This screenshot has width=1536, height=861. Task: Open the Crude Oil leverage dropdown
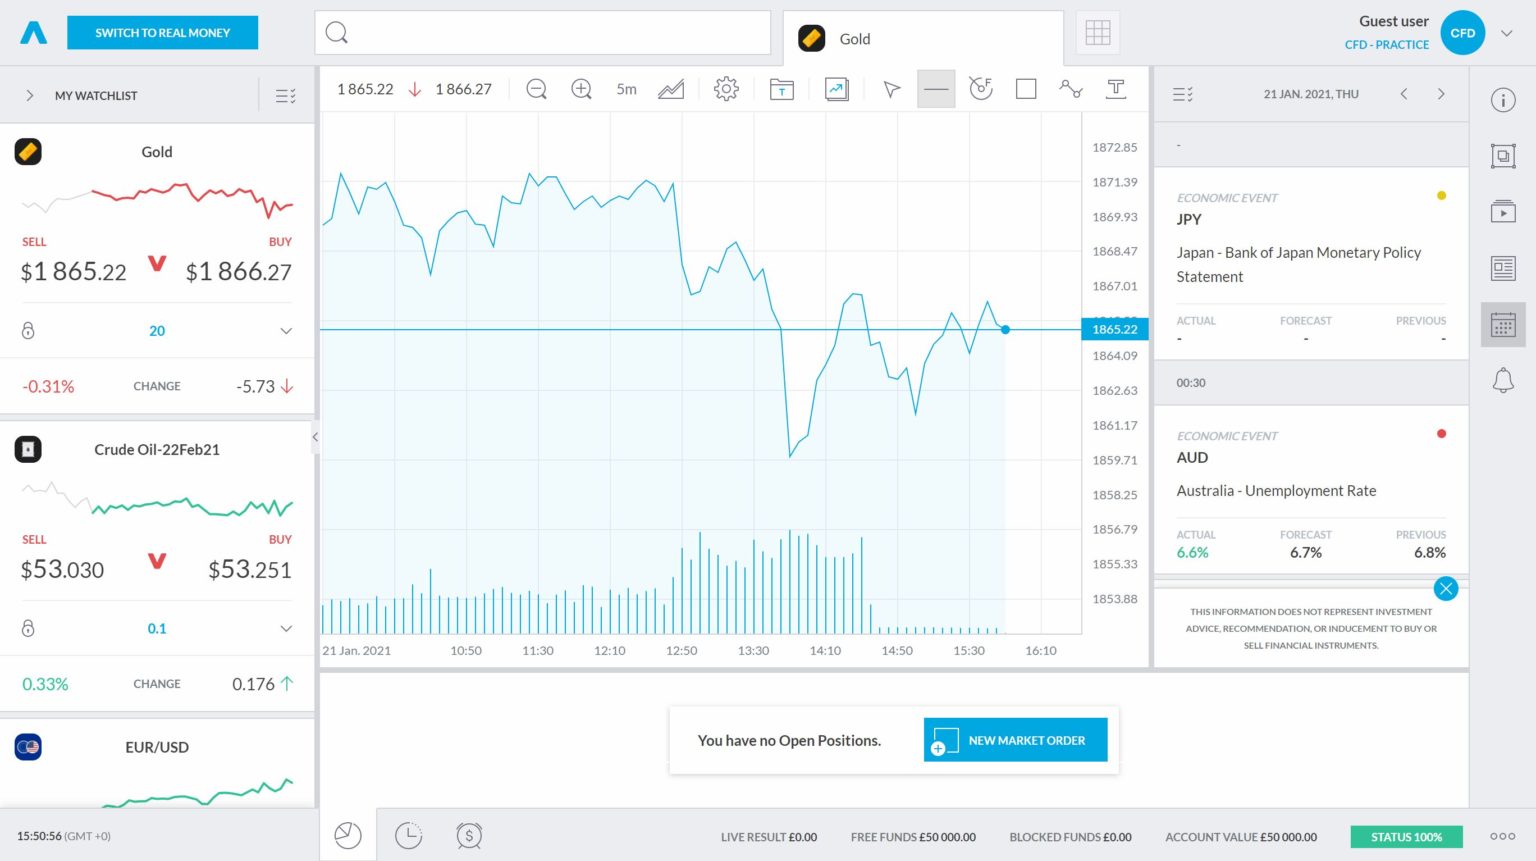tap(287, 628)
